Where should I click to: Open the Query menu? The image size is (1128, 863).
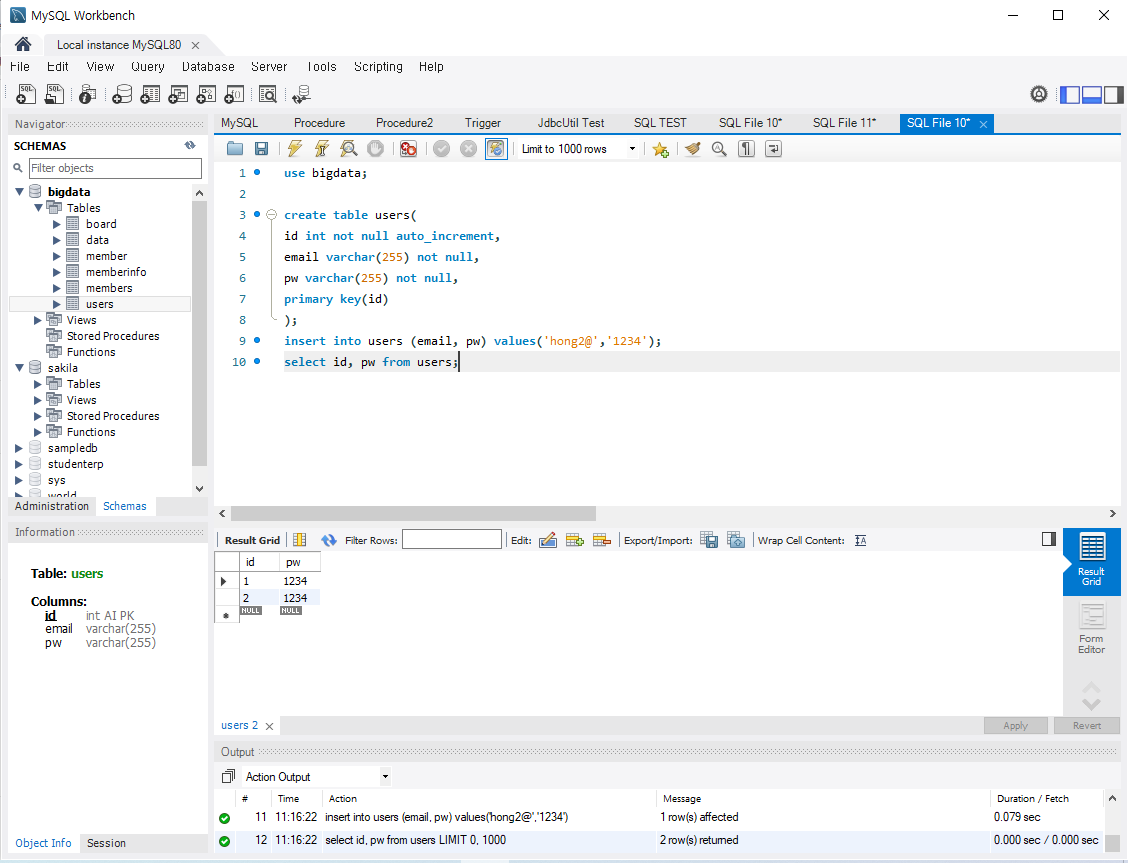coord(147,67)
